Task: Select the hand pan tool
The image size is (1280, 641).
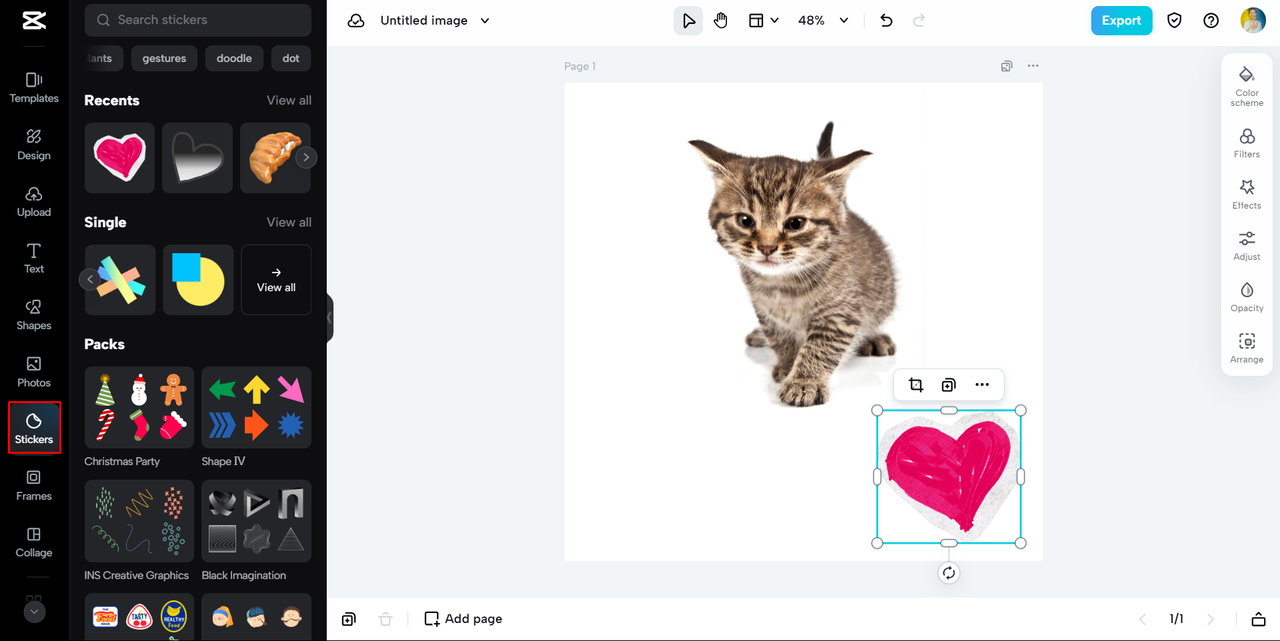Action: click(721, 20)
